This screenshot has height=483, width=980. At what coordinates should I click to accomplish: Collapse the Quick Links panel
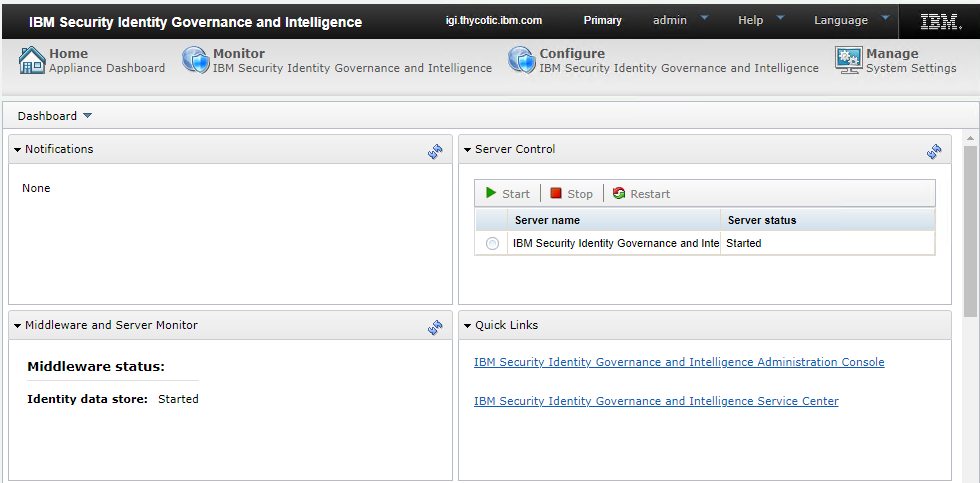coord(468,326)
